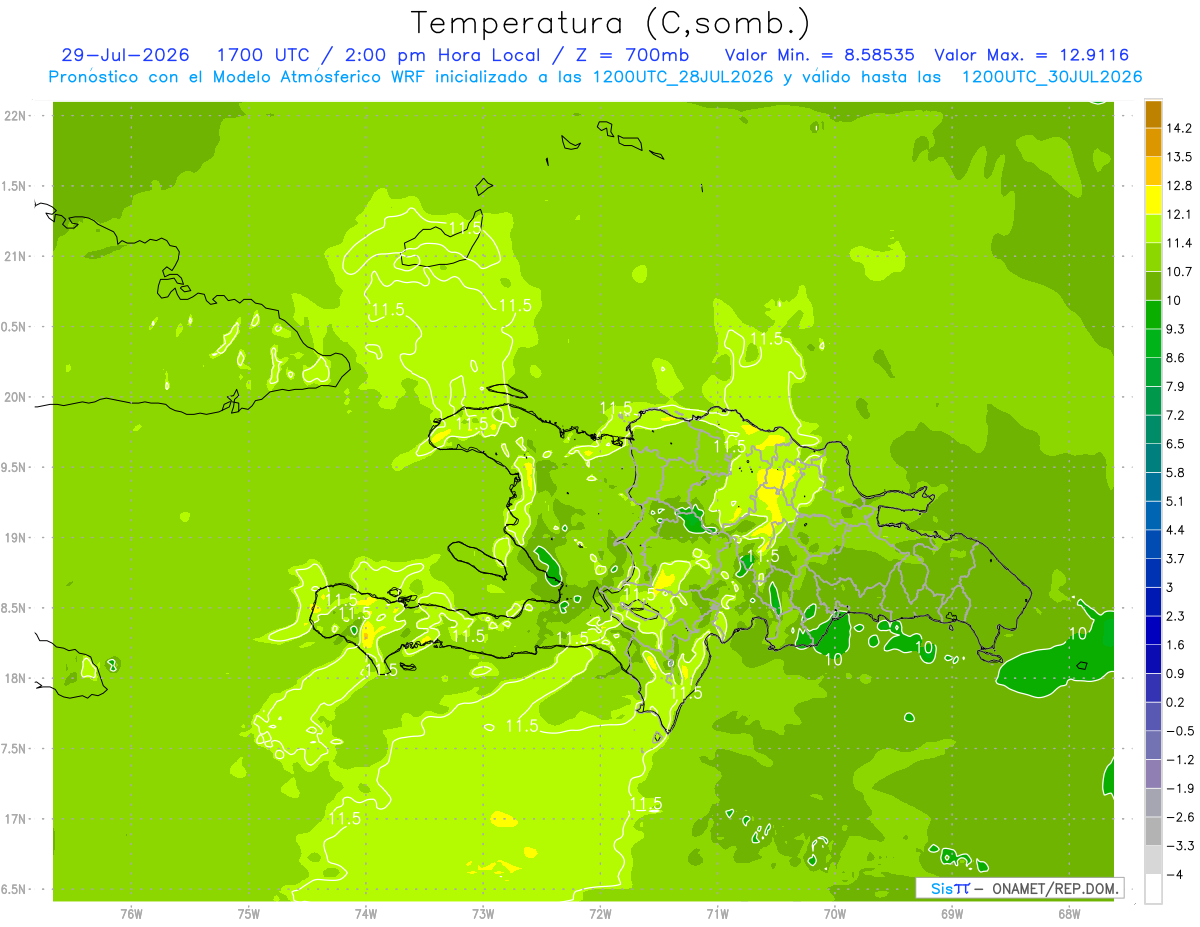Click the "2.3" color scale value
1200x927 pixels.
coord(1177,616)
